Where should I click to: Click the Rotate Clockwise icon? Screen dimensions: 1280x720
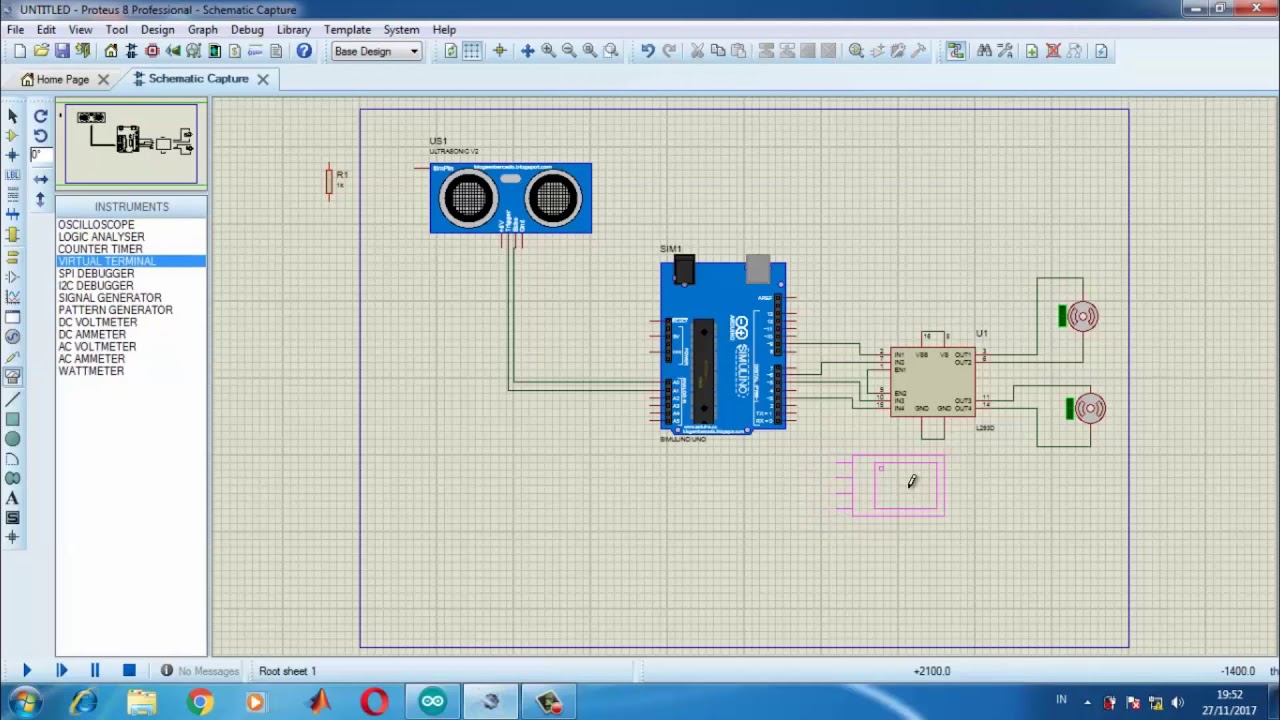tap(41, 116)
